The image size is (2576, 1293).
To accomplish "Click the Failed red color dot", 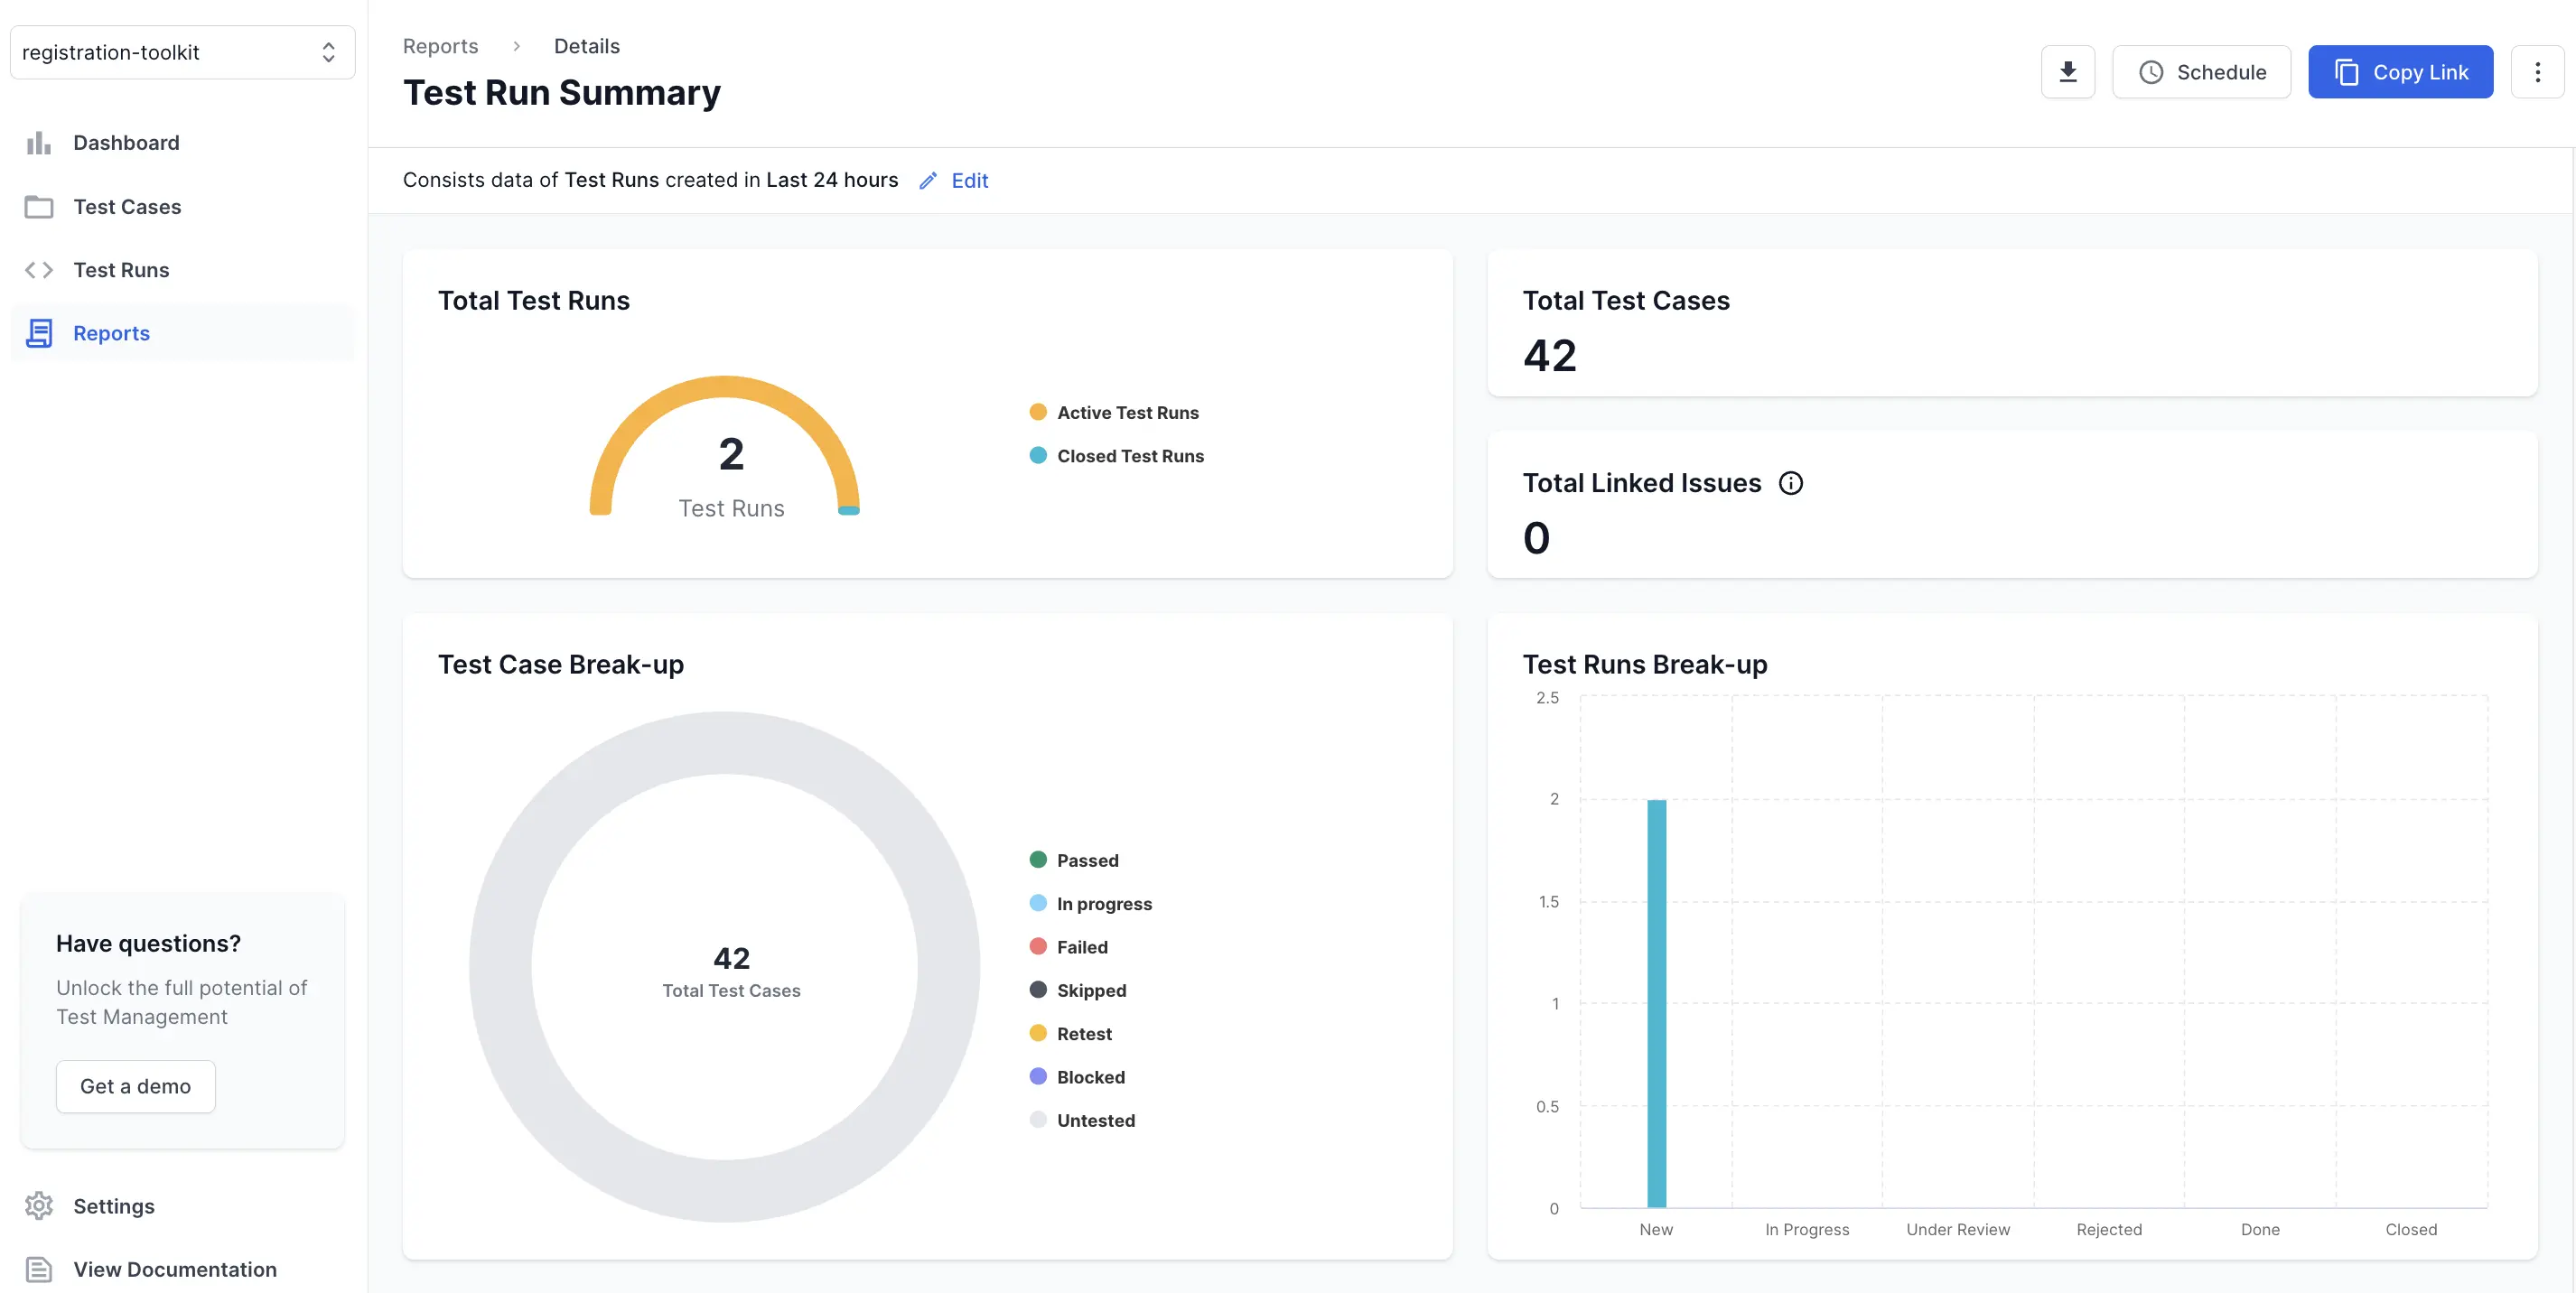I will pos(1038,946).
